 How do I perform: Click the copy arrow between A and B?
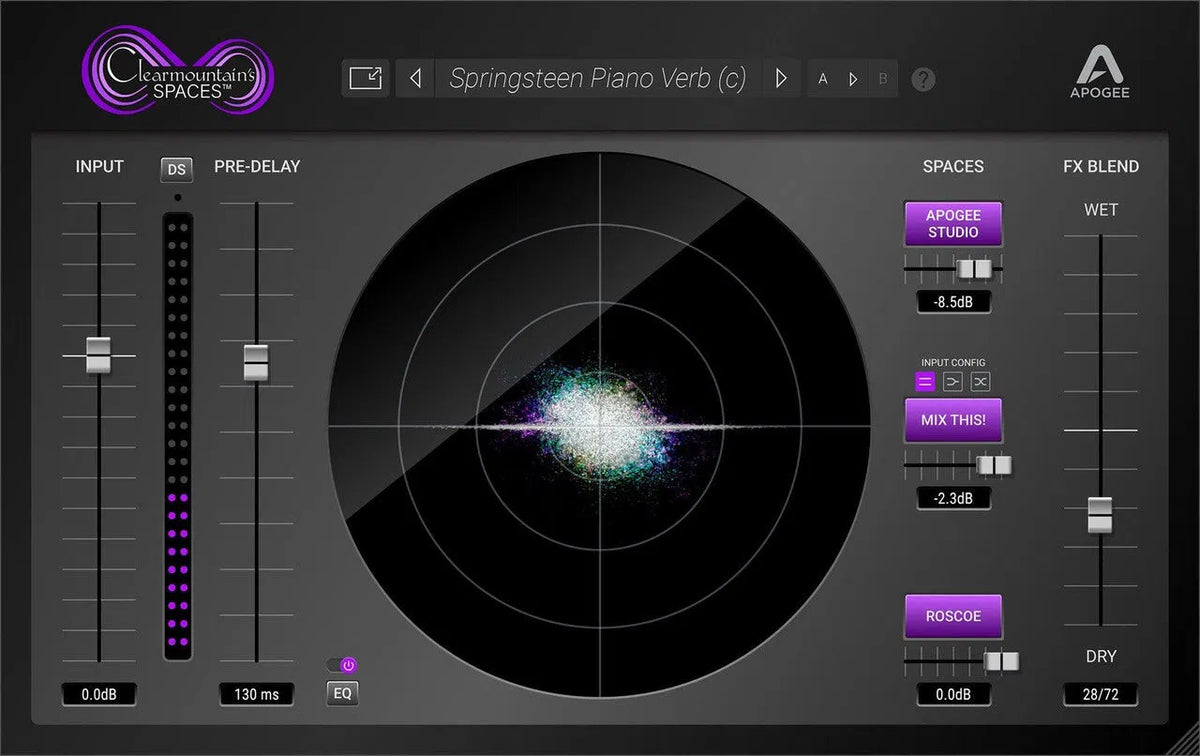[852, 77]
